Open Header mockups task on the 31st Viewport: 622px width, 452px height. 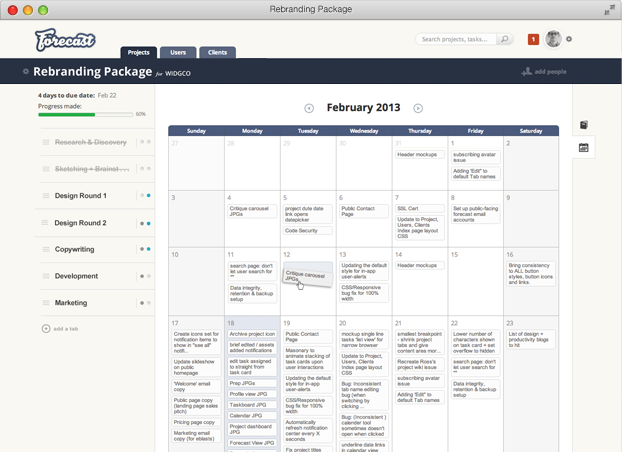coord(420,154)
